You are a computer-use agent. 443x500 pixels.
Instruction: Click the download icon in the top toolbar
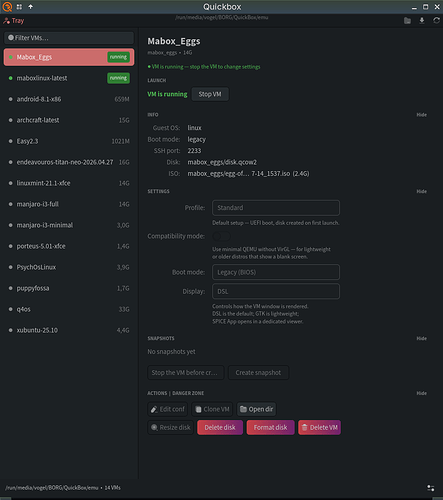(422, 21)
